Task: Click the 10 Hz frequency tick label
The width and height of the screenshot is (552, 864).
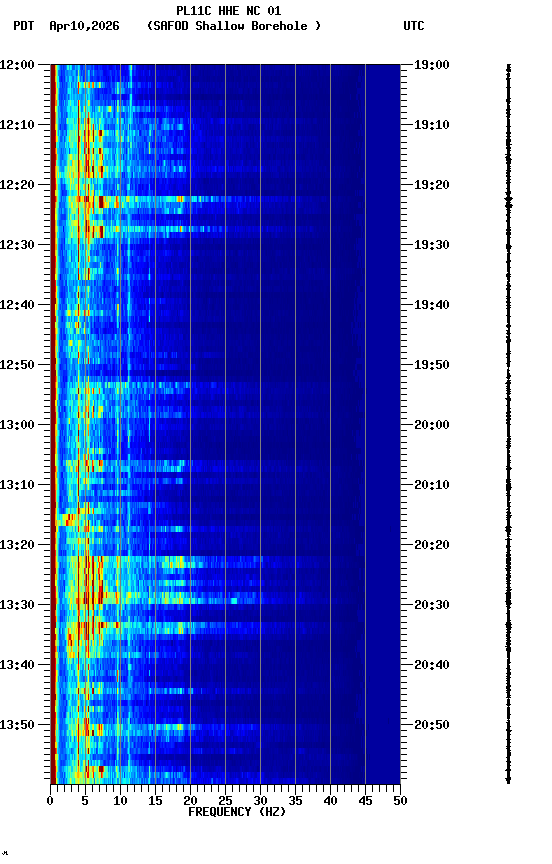Action: (120, 801)
